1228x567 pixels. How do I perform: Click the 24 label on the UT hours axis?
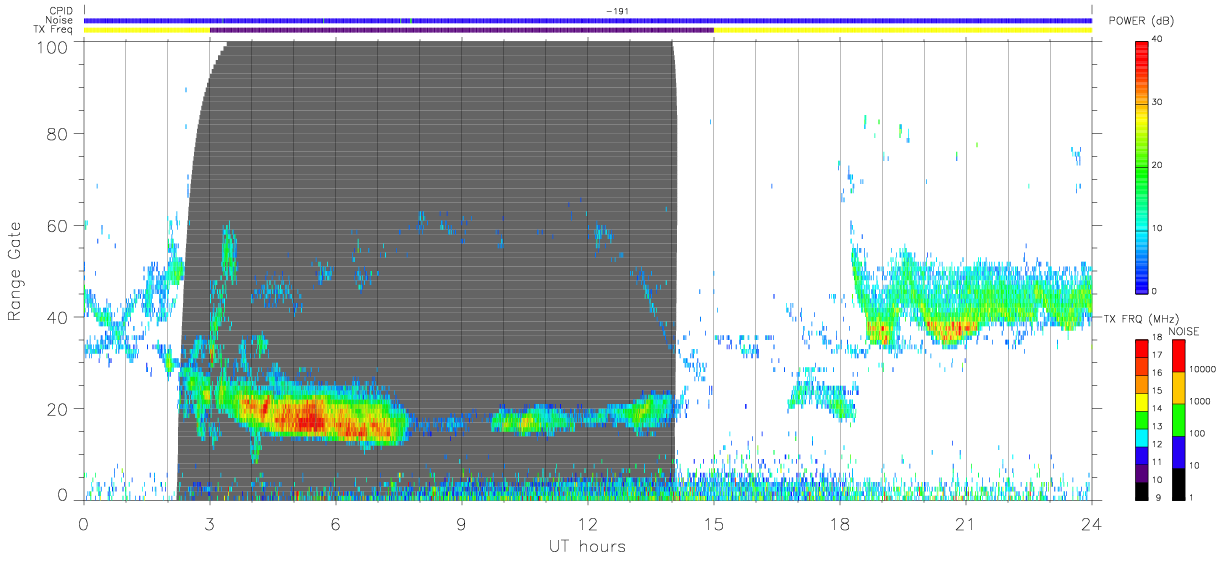(1092, 522)
